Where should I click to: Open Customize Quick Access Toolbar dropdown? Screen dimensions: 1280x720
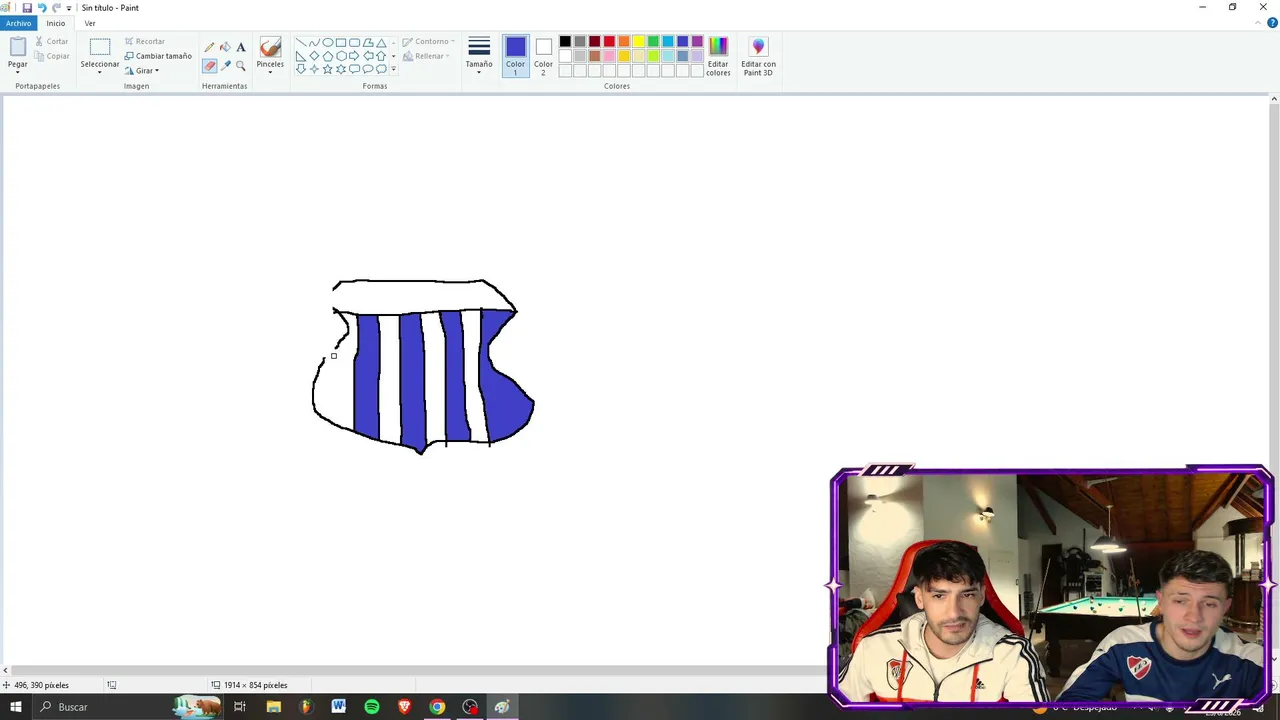click(x=69, y=8)
